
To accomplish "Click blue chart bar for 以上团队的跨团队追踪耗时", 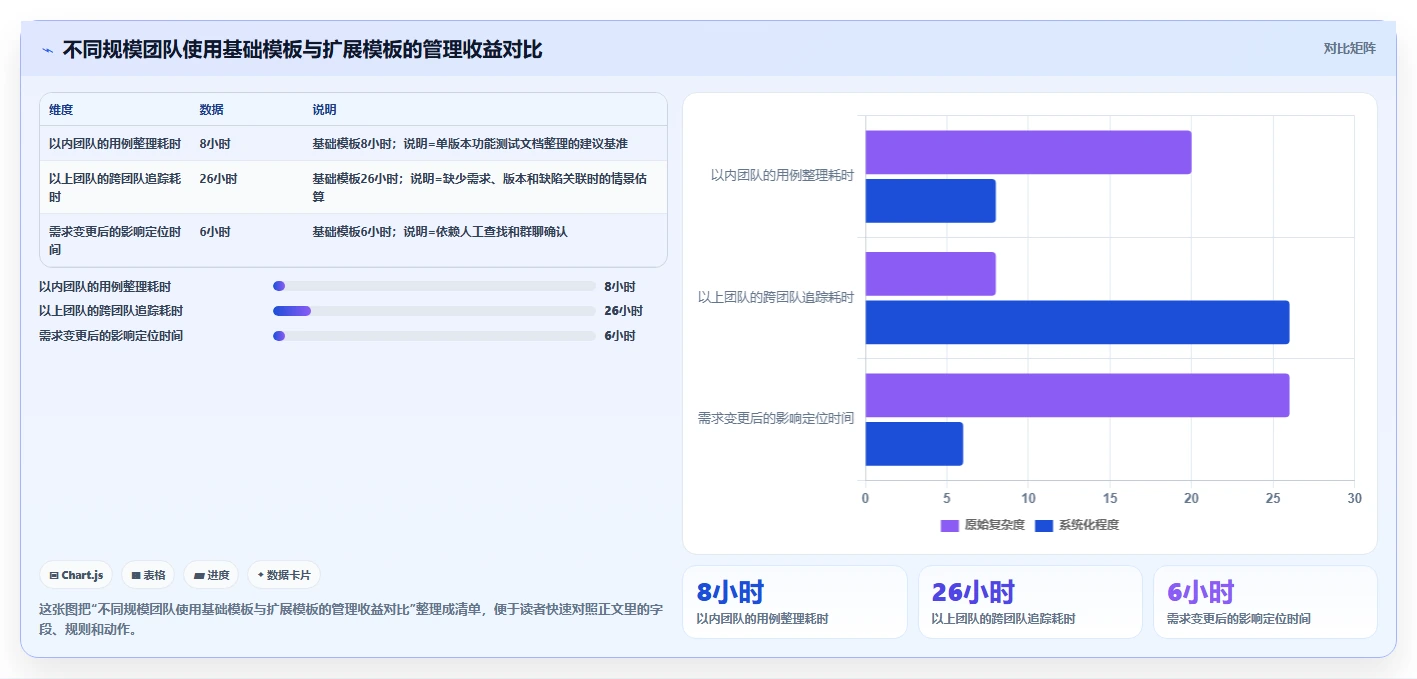I will click(x=1077, y=322).
